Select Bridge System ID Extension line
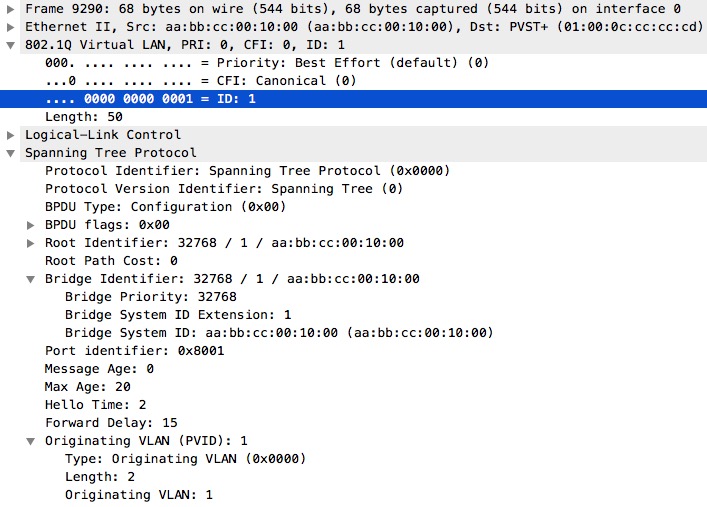The width and height of the screenshot is (707, 507). coord(178,315)
